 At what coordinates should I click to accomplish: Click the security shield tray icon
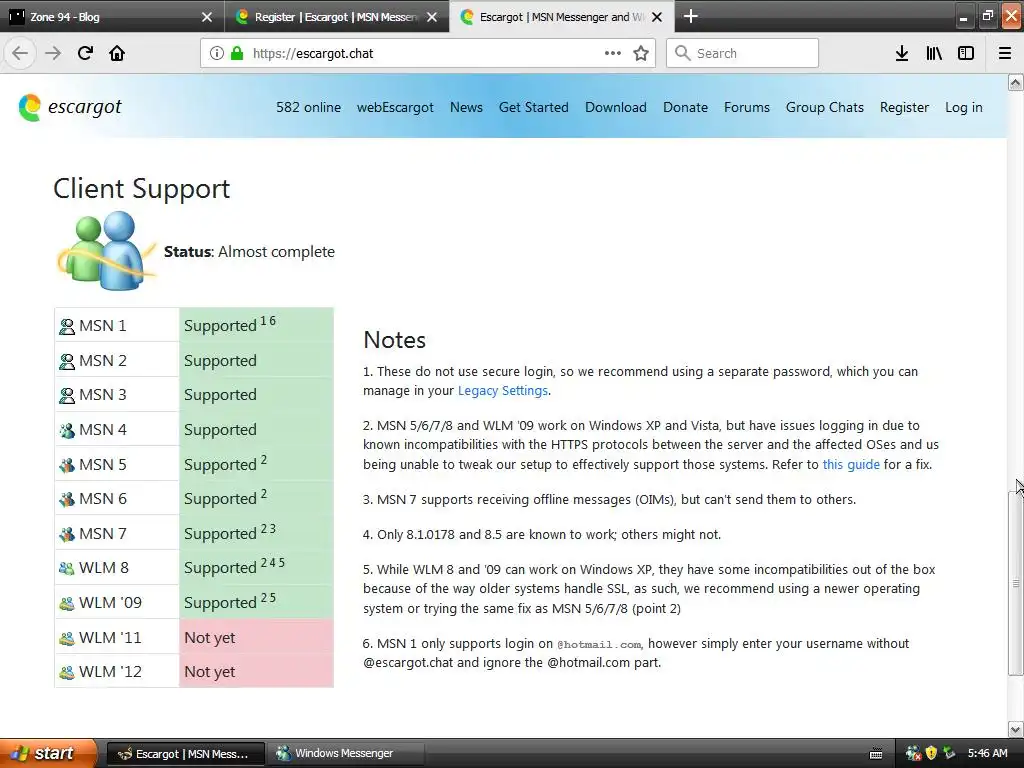coord(931,753)
